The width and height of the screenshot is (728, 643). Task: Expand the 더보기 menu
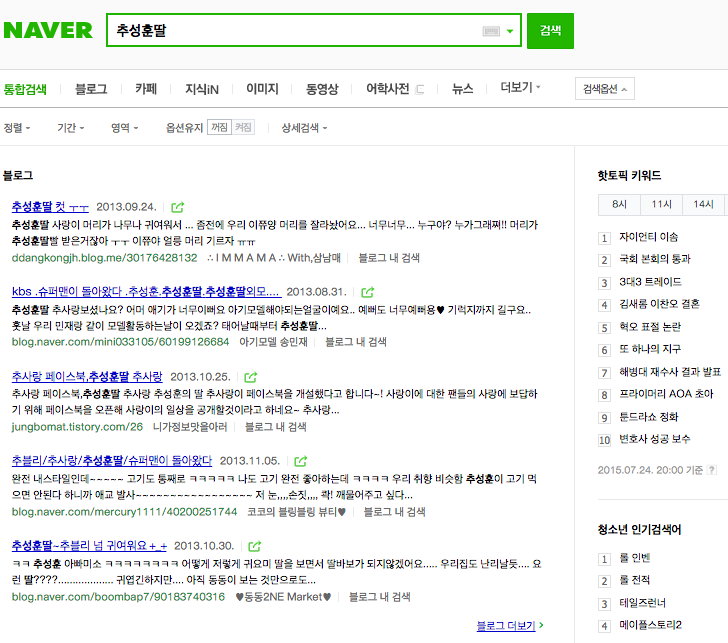click(x=520, y=87)
